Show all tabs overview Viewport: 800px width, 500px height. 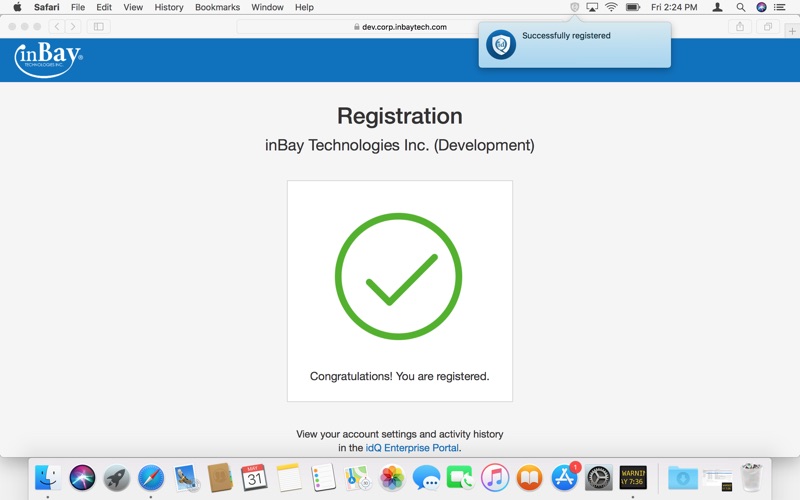tap(768, 27)
